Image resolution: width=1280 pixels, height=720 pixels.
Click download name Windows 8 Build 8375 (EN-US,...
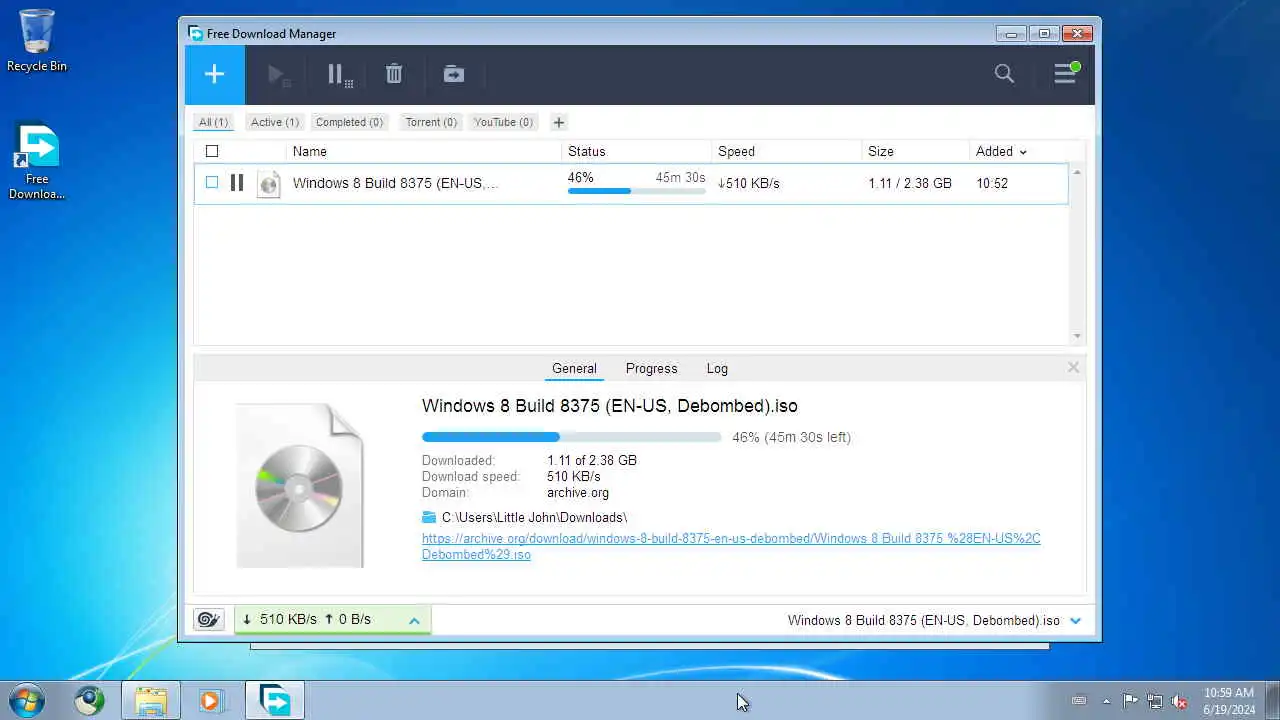[x=395, y=184]
